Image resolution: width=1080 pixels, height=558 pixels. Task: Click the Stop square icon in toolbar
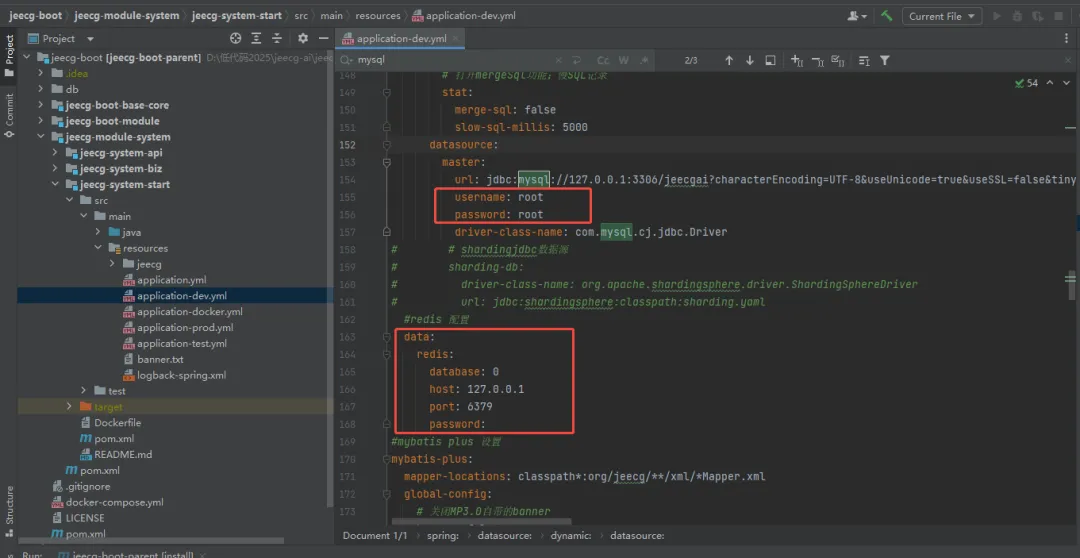pos(1059,16)
